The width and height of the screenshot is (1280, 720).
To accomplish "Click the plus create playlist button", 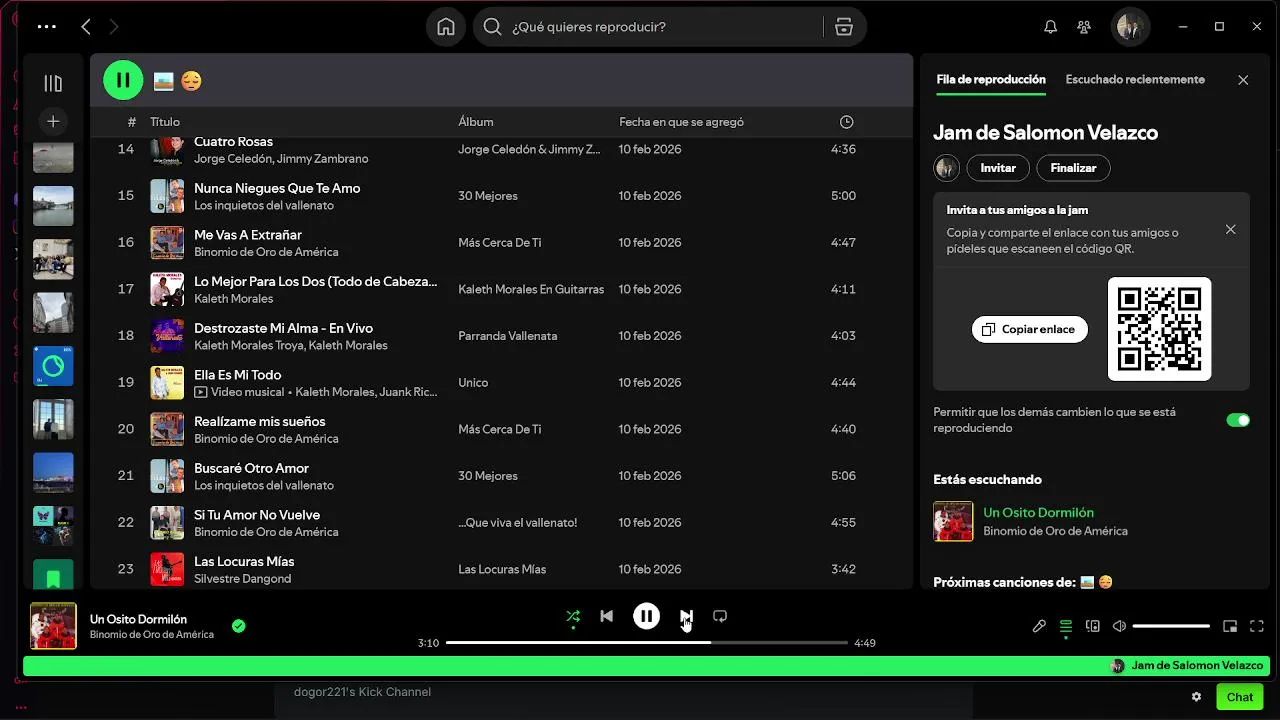I will (x=53, y=121).
